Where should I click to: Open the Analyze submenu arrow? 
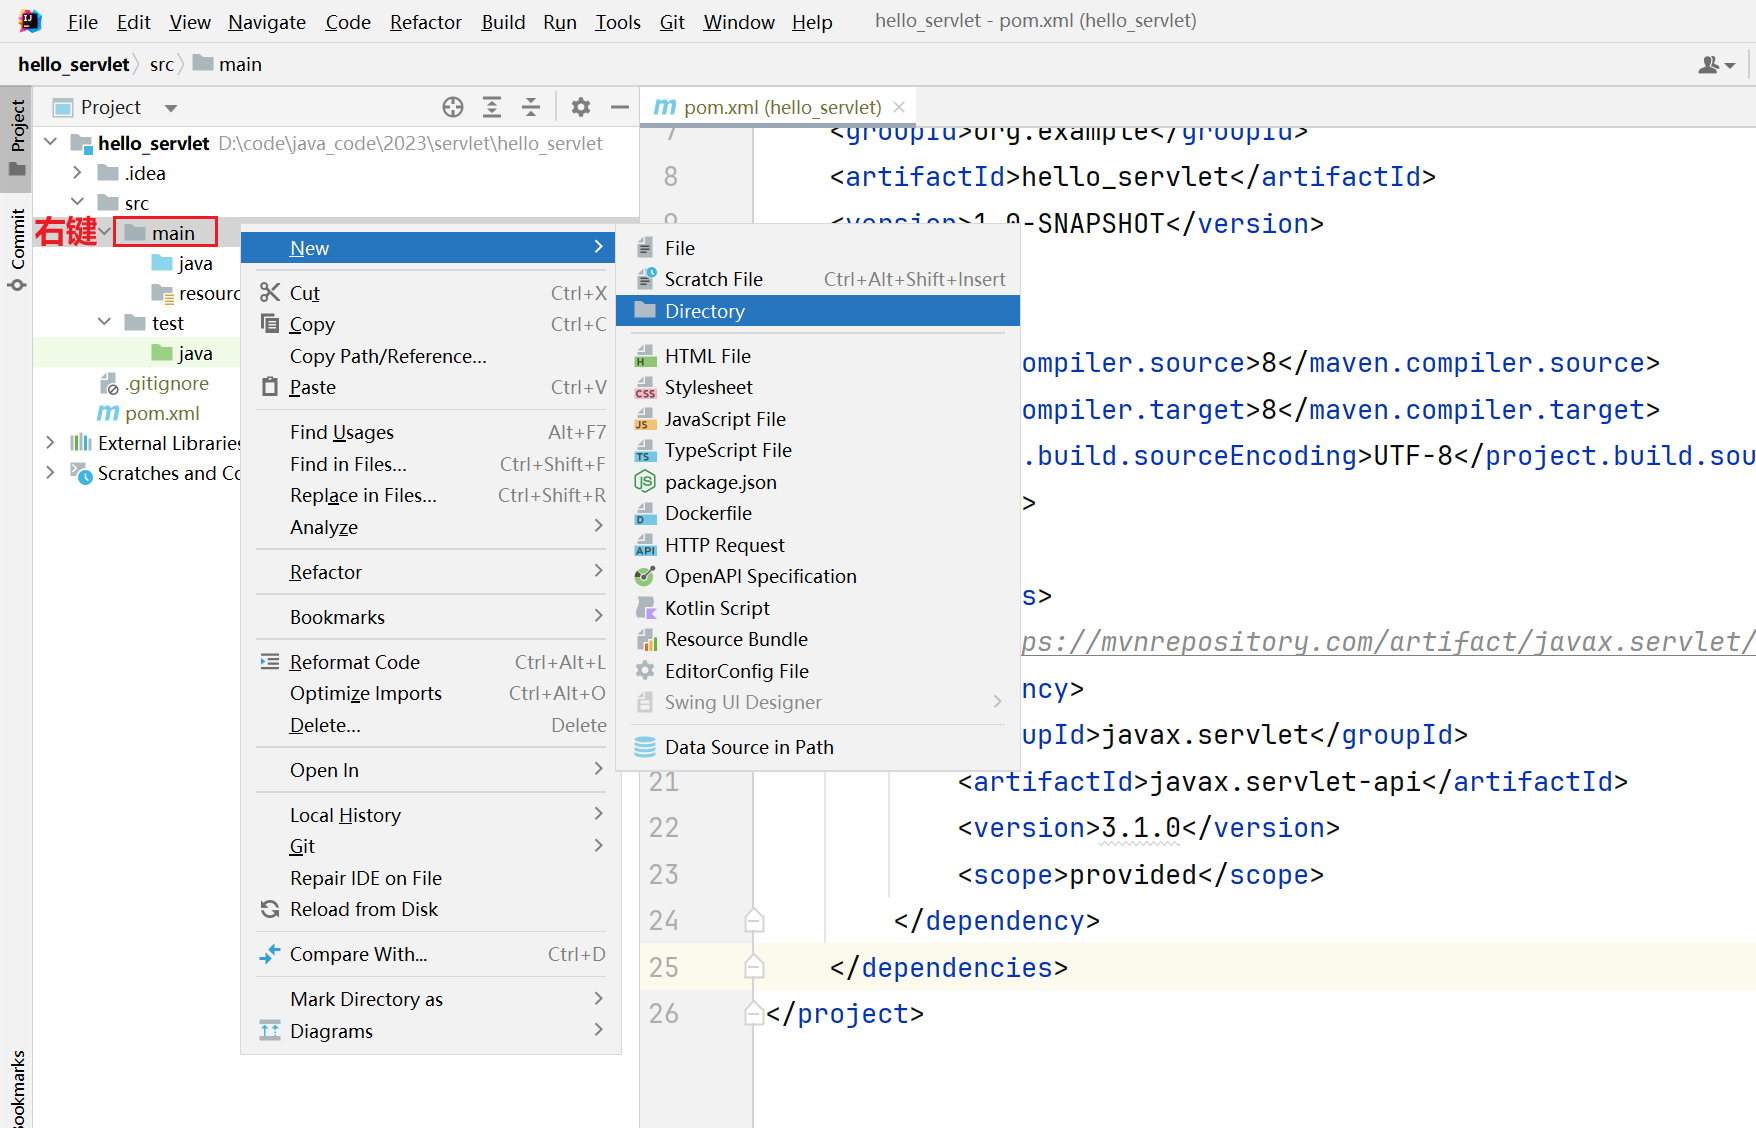[x=598, y=526]
